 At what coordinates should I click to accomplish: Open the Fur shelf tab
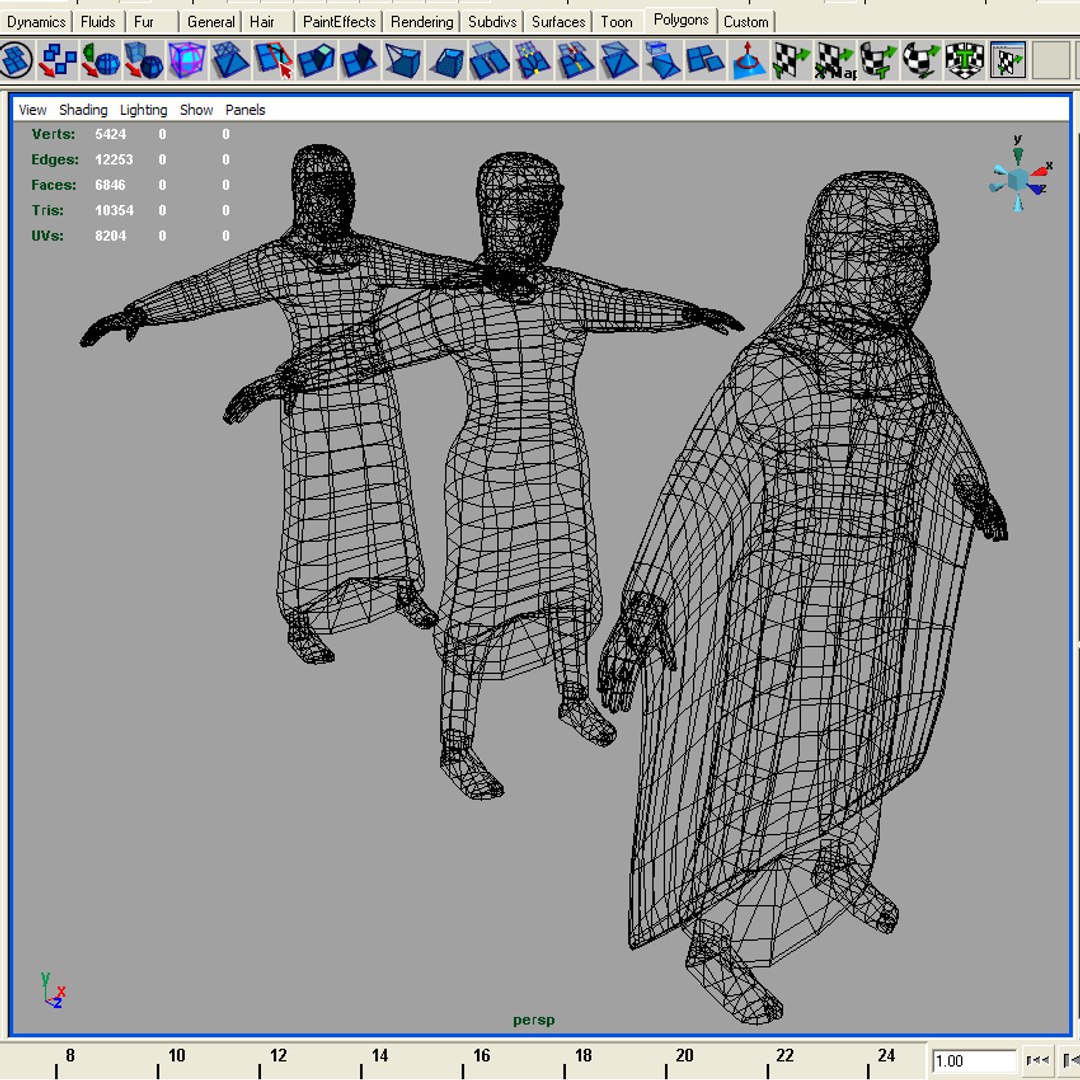(143, 22)
